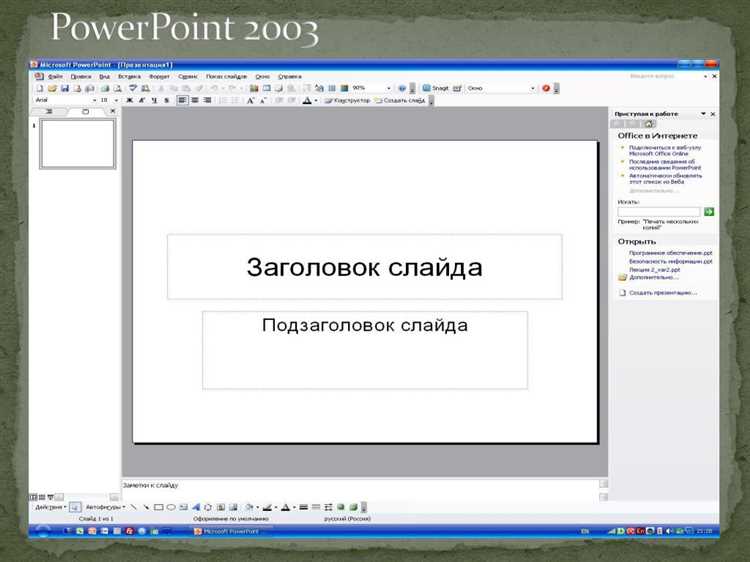Open the Окно menu
750x562 pixels.
point(262,77)
